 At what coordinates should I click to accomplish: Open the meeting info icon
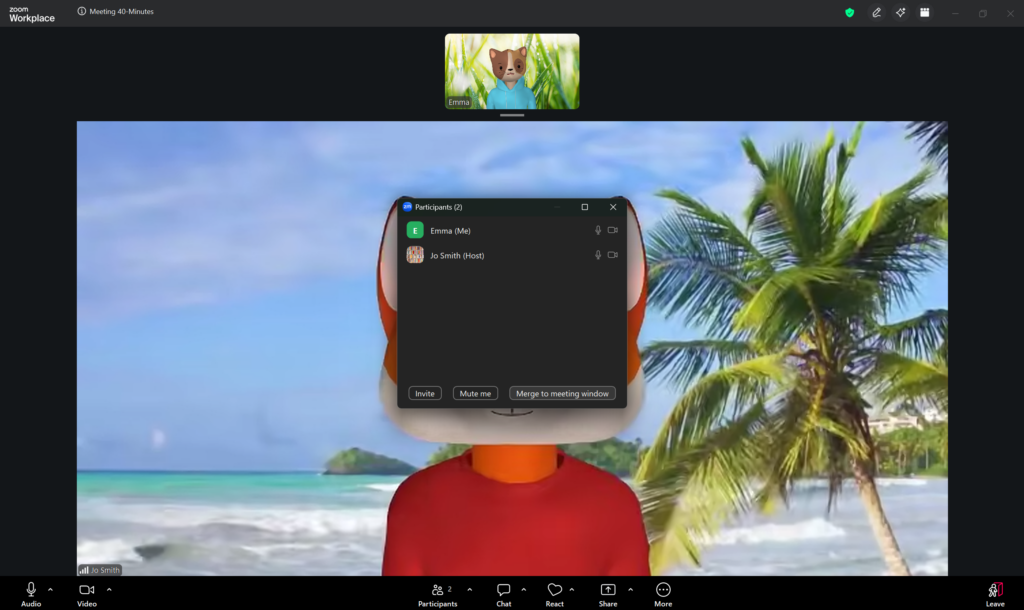(x=82, y=11)
